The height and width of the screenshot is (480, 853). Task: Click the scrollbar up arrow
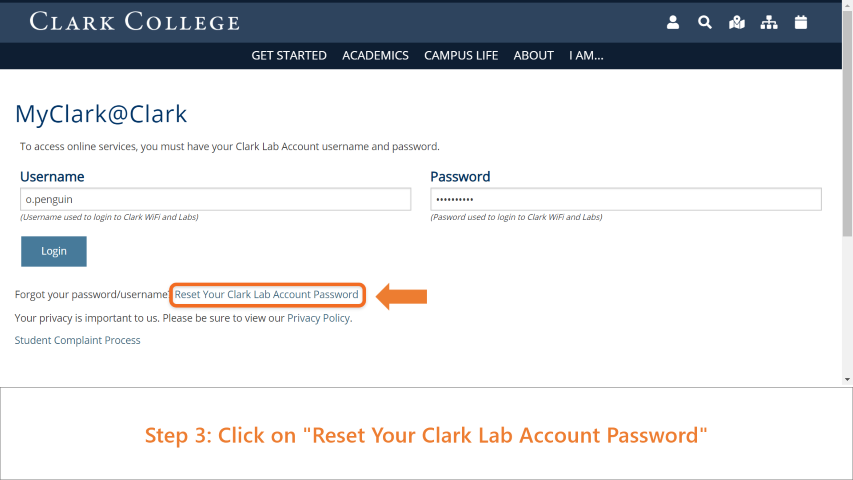tap(848, 4)
